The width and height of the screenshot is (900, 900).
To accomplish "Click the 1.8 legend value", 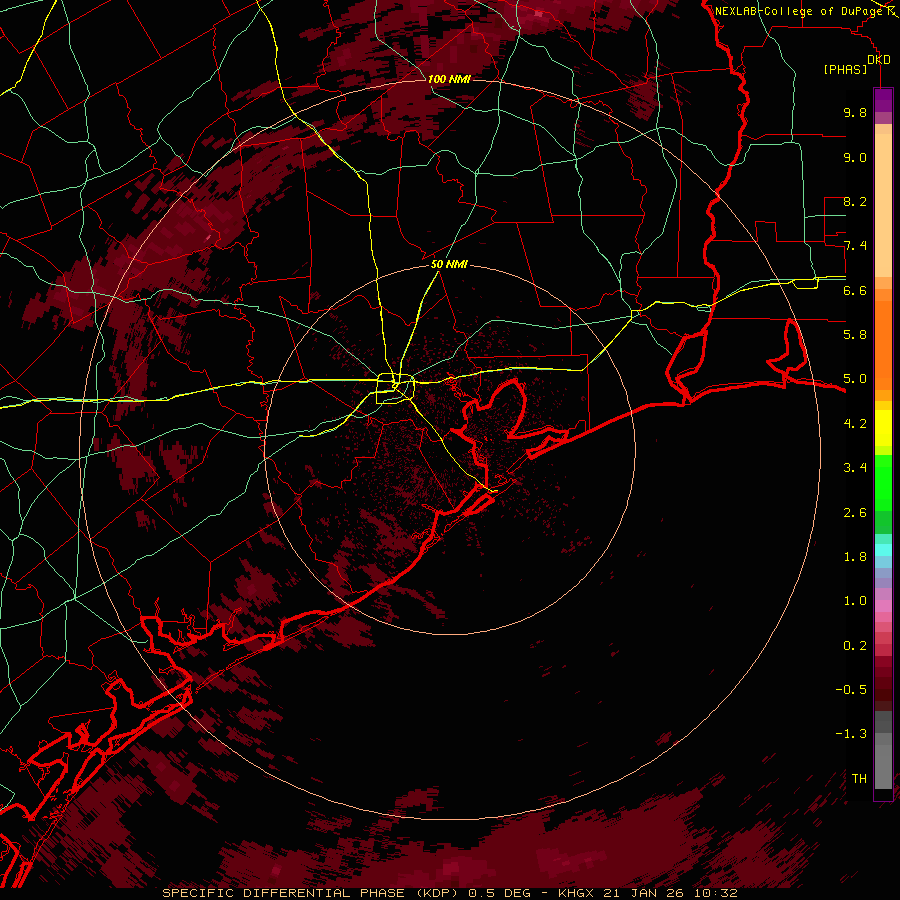I will (x=855, y=557).
